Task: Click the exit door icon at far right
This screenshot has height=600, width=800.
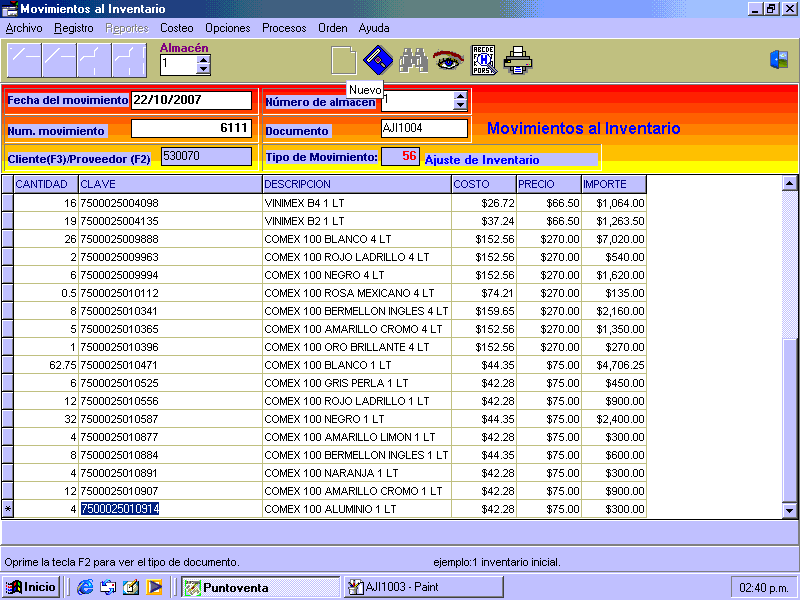Action: (779, 60)
